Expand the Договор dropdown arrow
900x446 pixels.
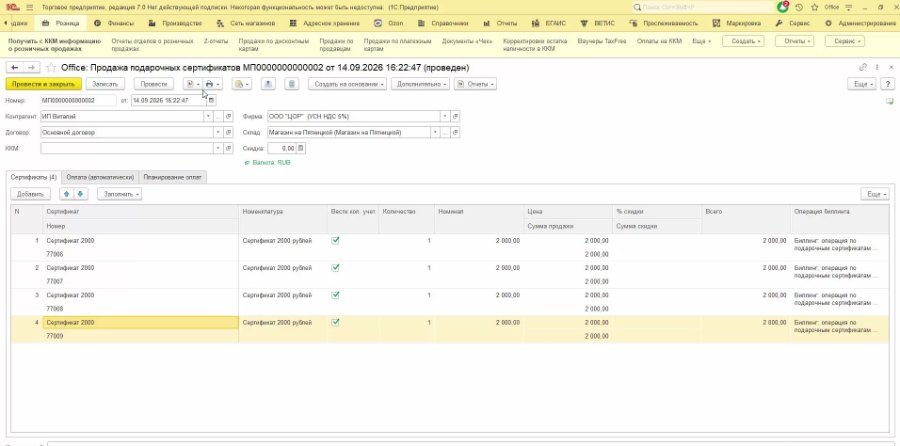tap(218, 133)
